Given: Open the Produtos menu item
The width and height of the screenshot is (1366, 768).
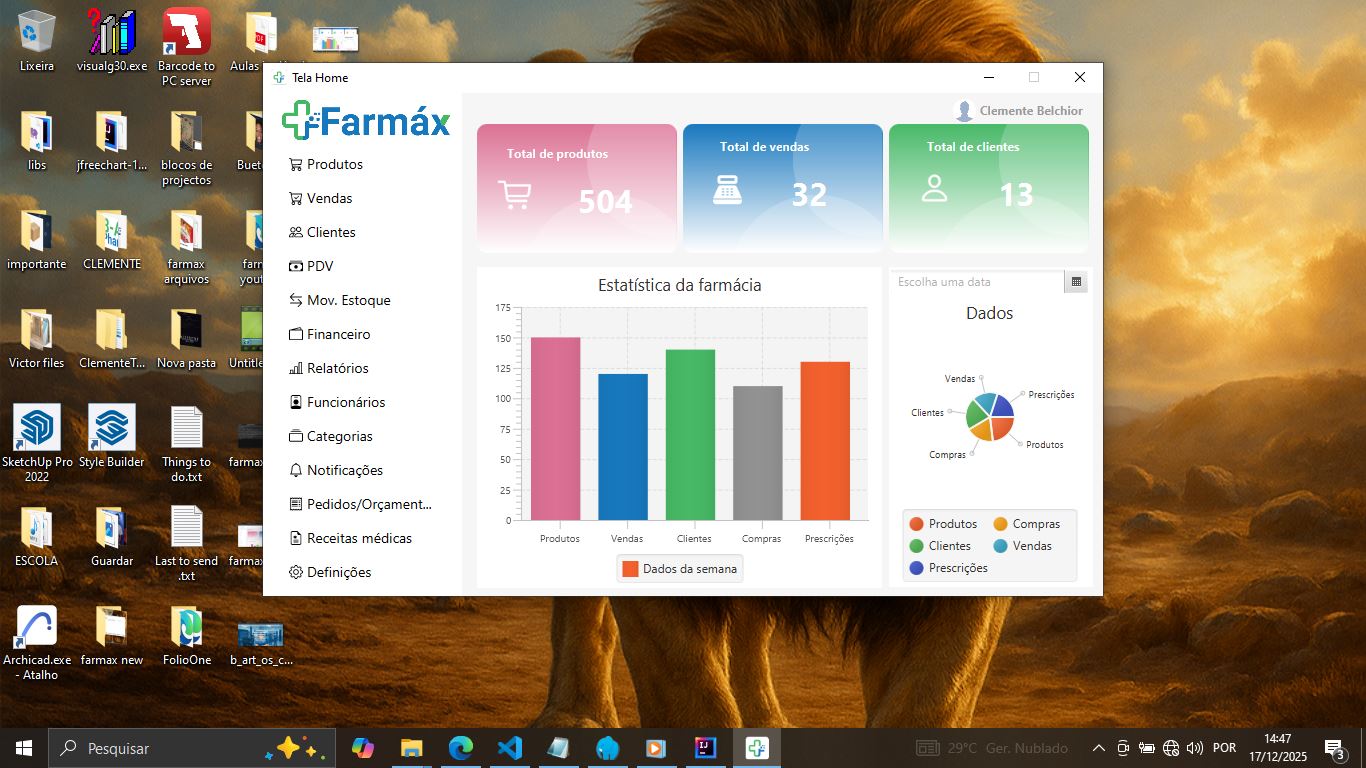Looking at the screenshot, I should click(x=334, y=164).
